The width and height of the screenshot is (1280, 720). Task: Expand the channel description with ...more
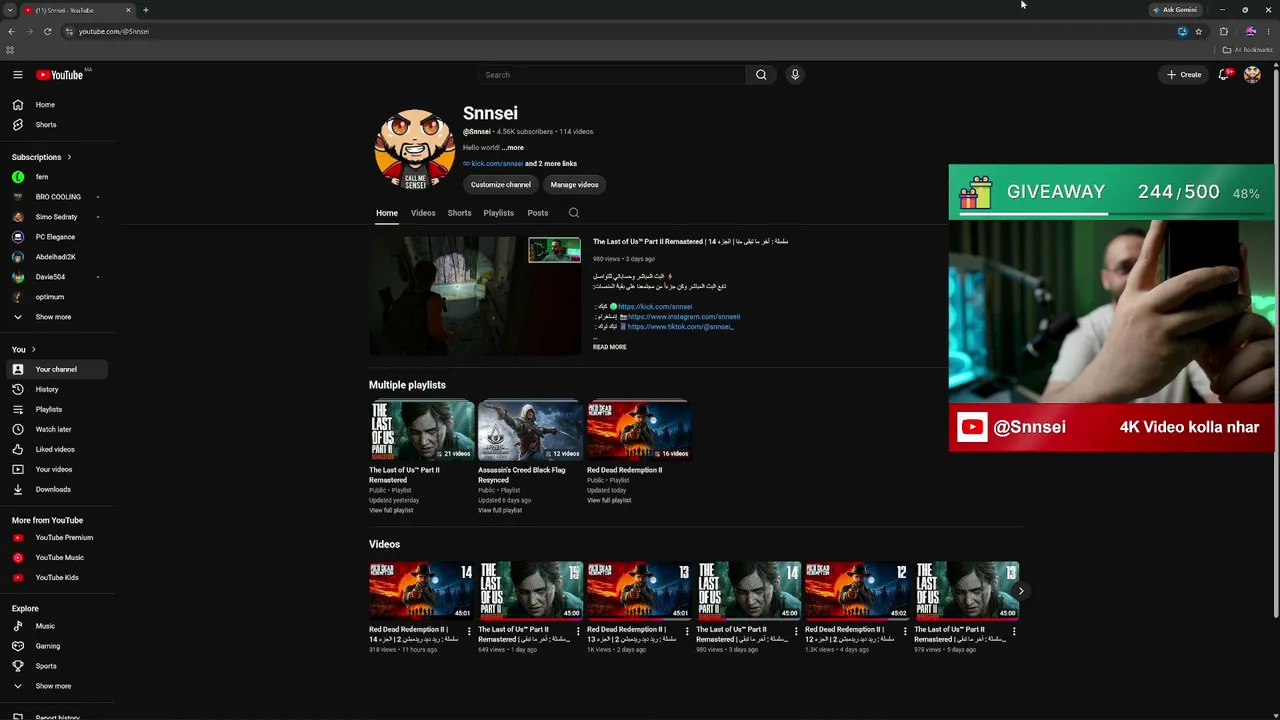coord(513,148)
